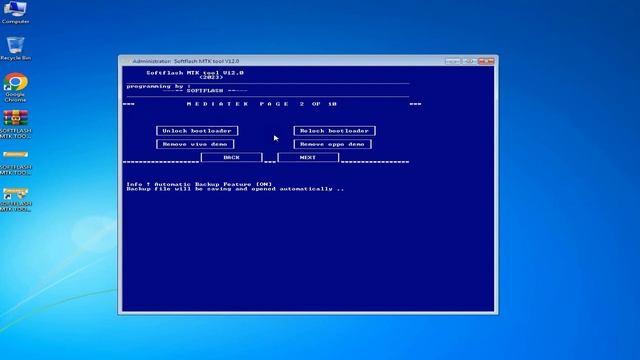Minimize the Softflash MTK tool window

pyautogui.click(x=452, y=61)
